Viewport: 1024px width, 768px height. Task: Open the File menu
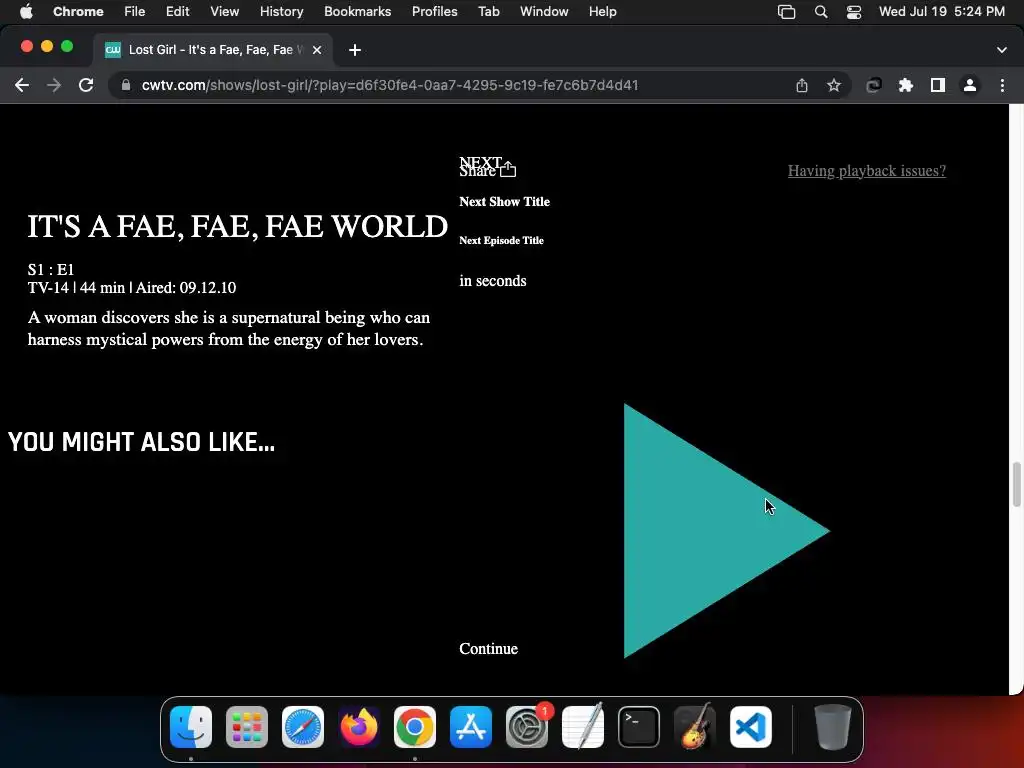pyautogui.click(x=135, y=11)
